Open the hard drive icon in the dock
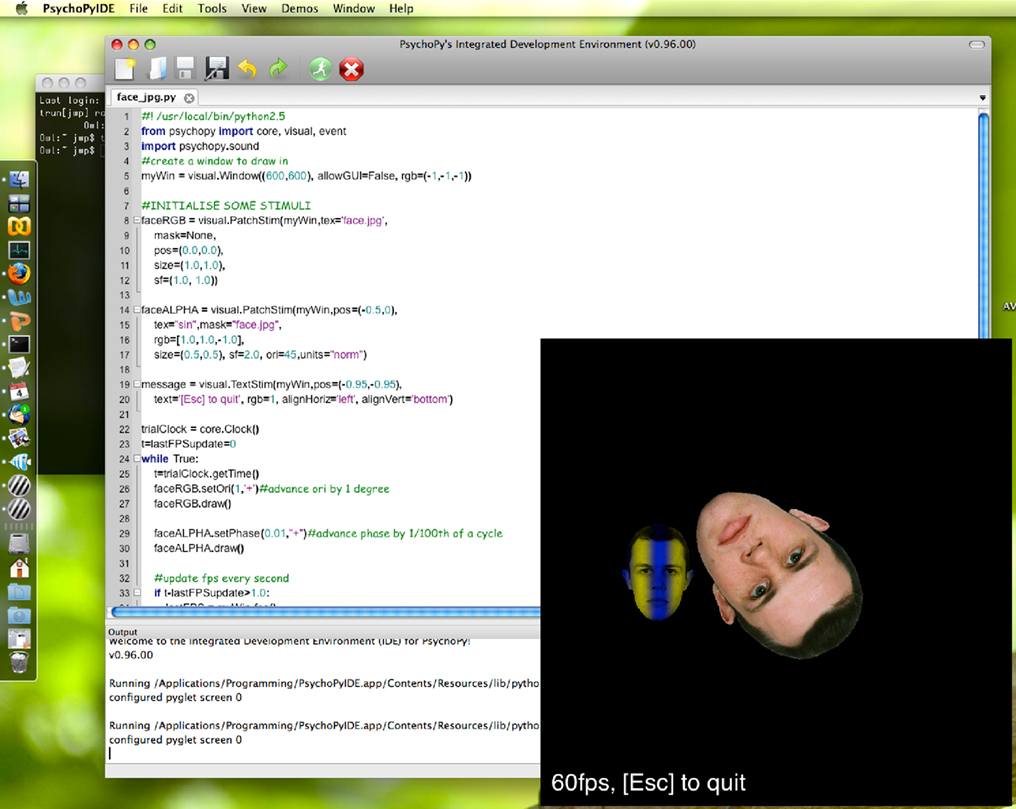This screenshot has width=1016, height=809. tap(19, 544)
